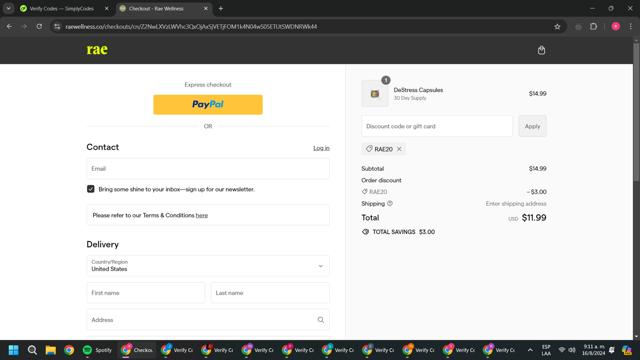The height and width of the screenshot is (360, 640).
Task: Focus the Email input field
Action: pos(208,169)
